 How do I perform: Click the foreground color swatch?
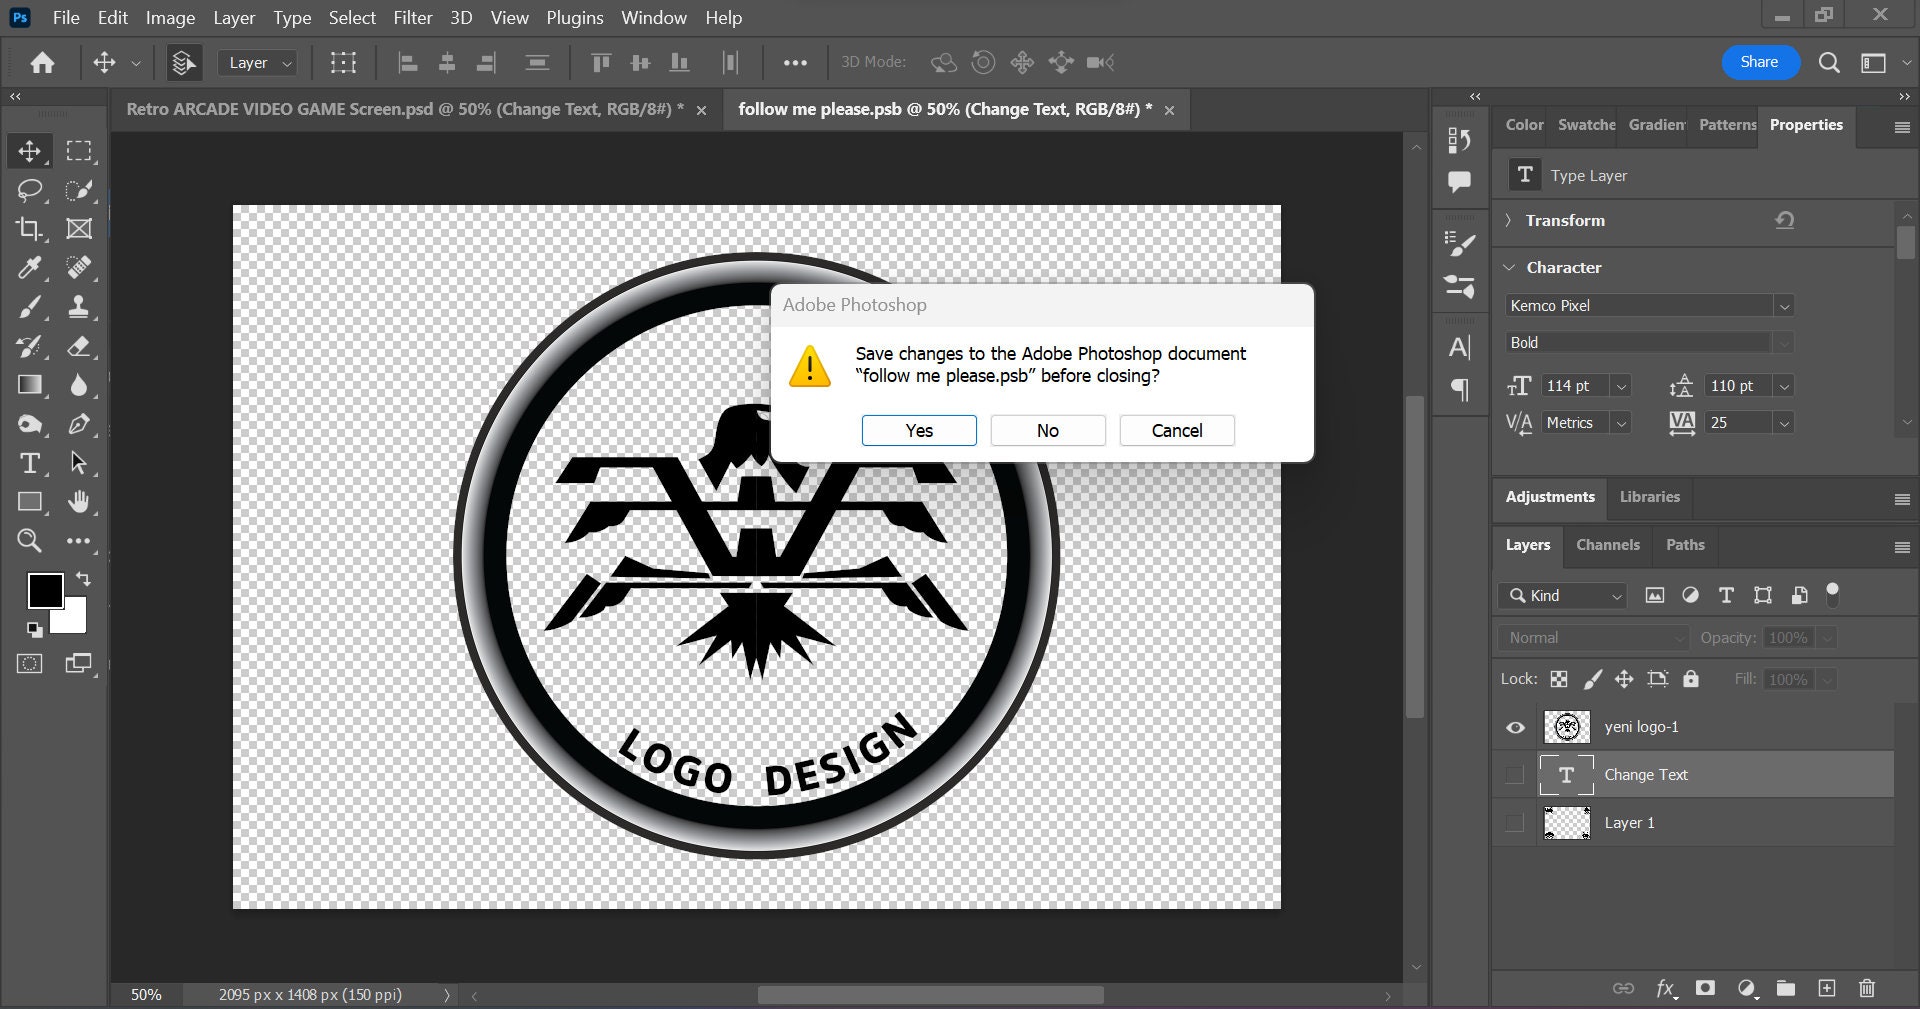pyautogui.click(x=43, y=589)
